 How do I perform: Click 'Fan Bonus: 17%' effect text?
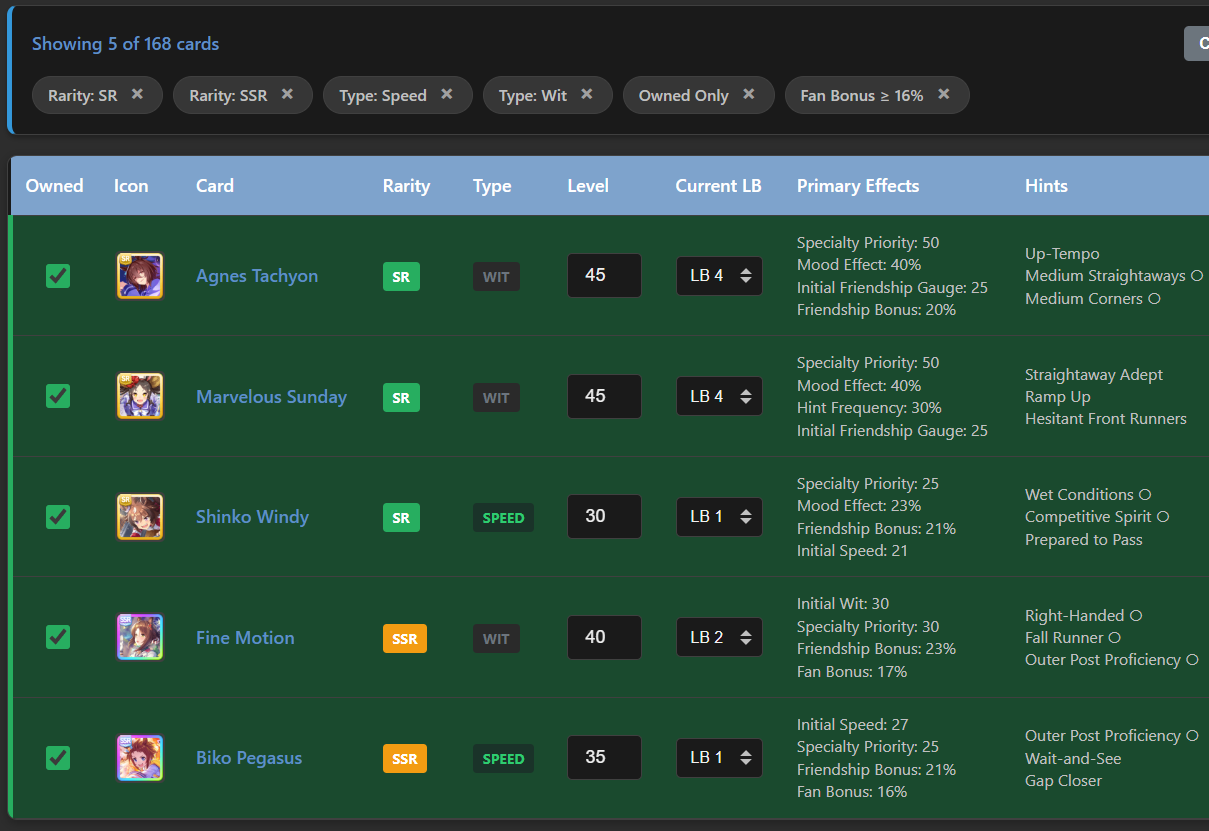click(x=852, y=671)
